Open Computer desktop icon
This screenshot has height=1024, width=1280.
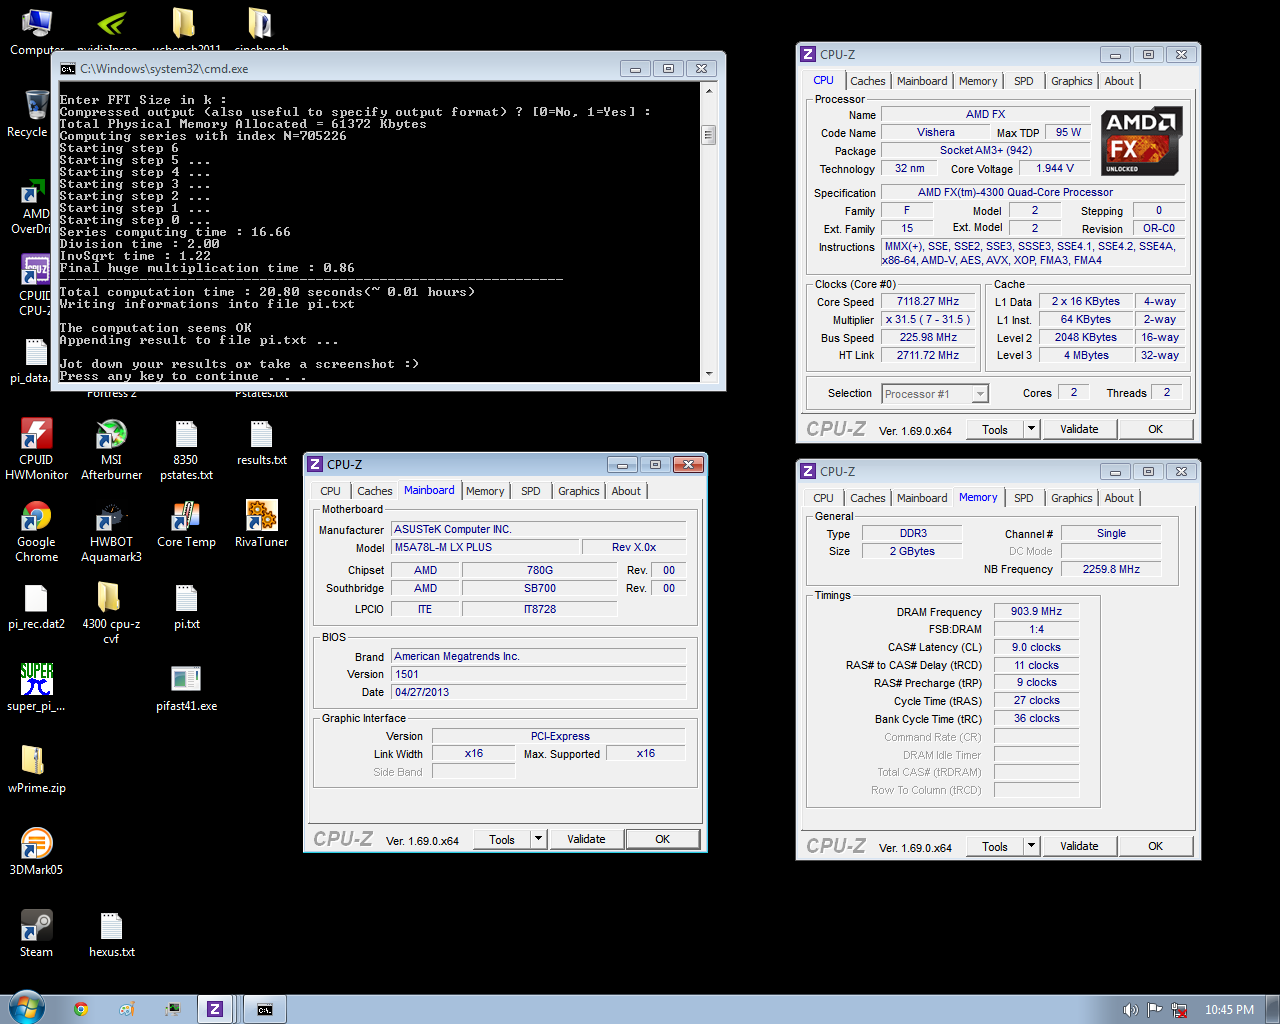click(x=36, y=32)
